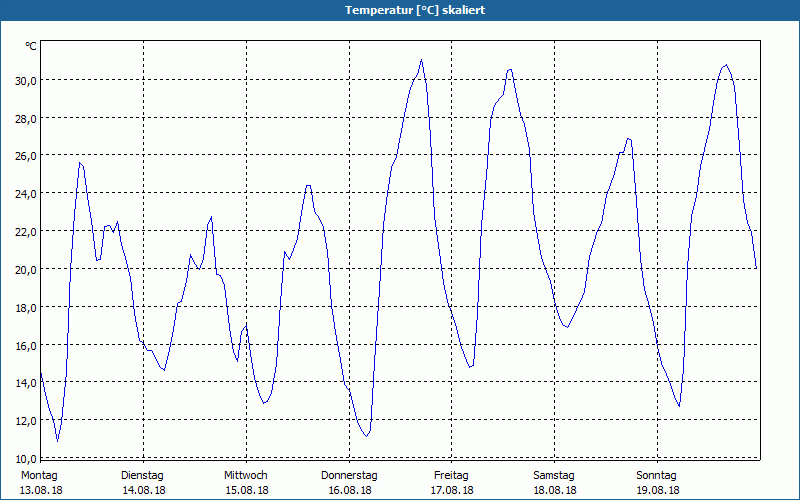Click the Sonntag day label

pyautogui.click(x=657, y=476)
